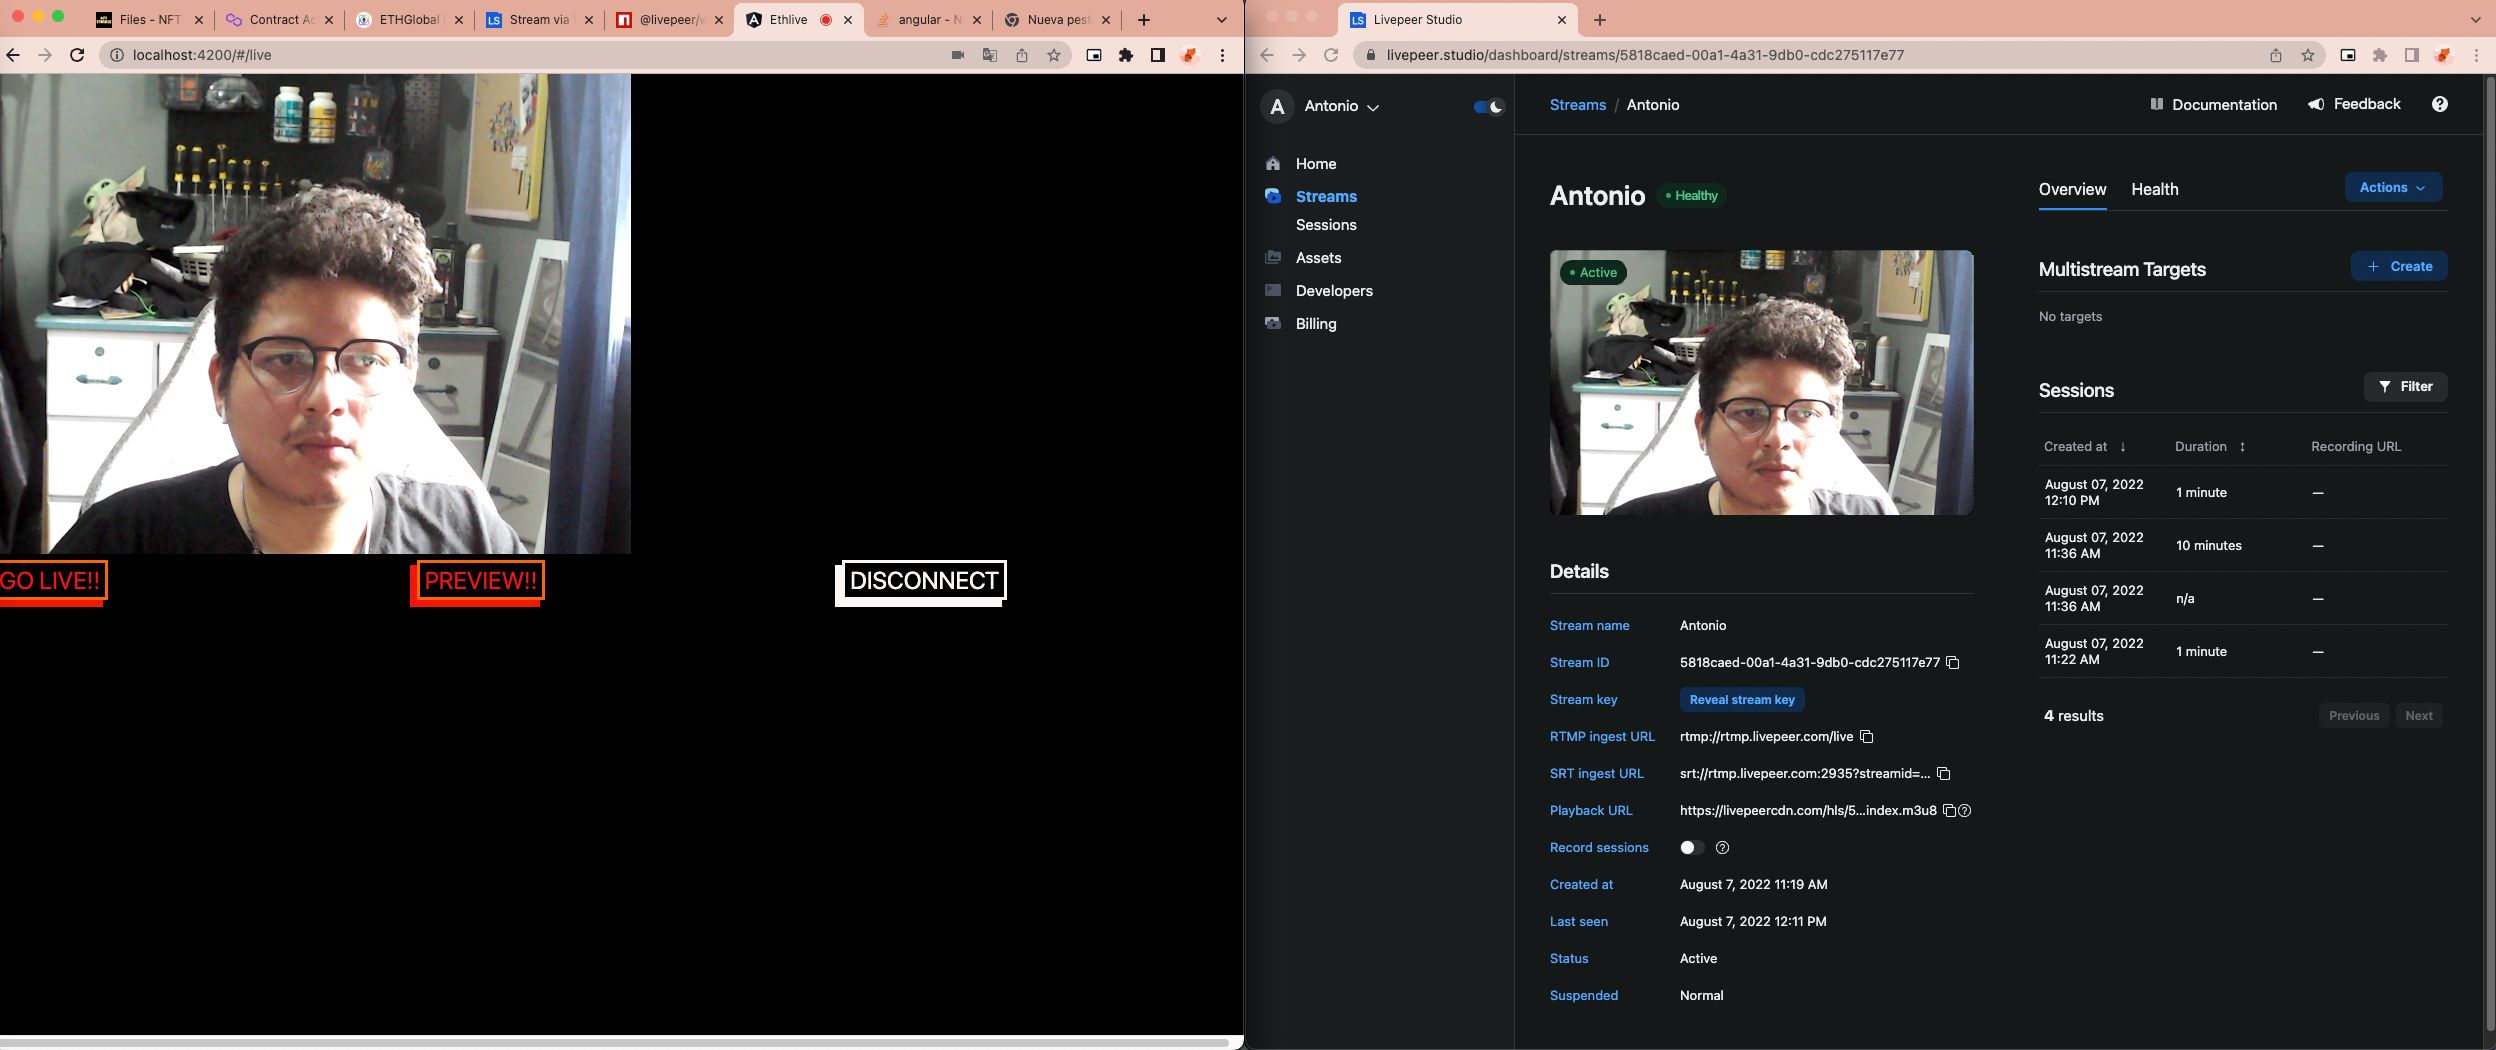Image resolution: width=2496 pixels, height=1050 pixels.
Task: Go back in left browser window
Action: point(13,55)
